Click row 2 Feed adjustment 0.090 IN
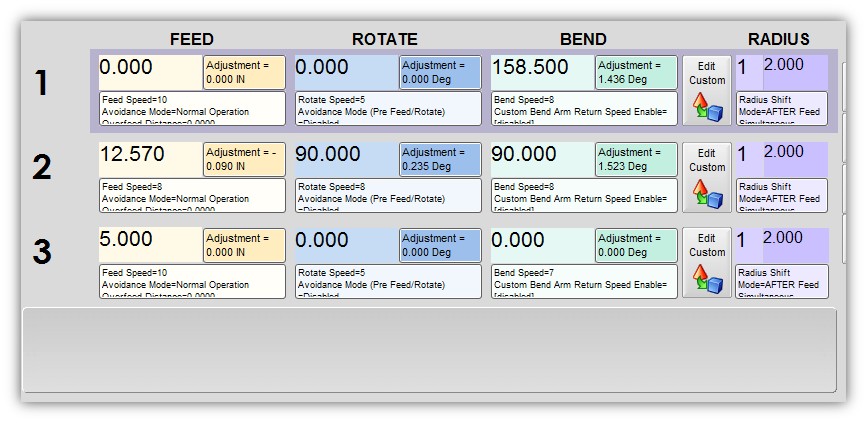 click(x=243, y=159)
